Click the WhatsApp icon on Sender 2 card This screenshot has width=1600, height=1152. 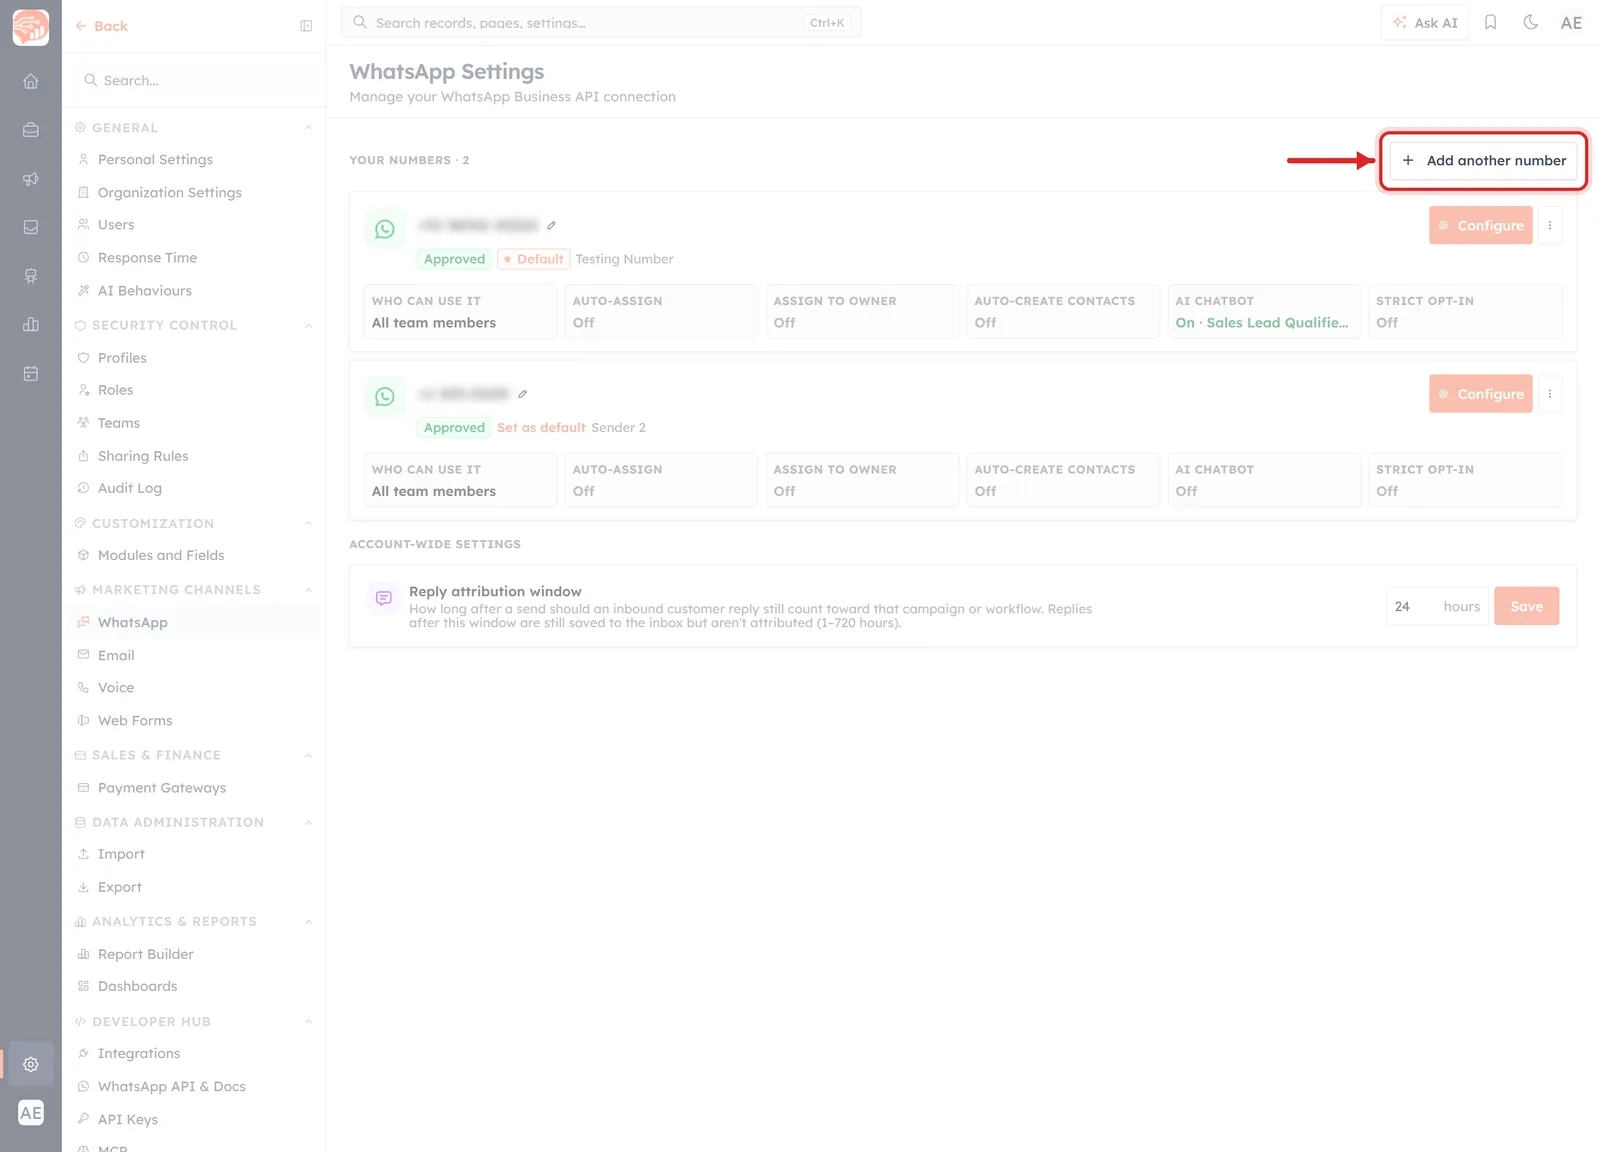point(385,397)
